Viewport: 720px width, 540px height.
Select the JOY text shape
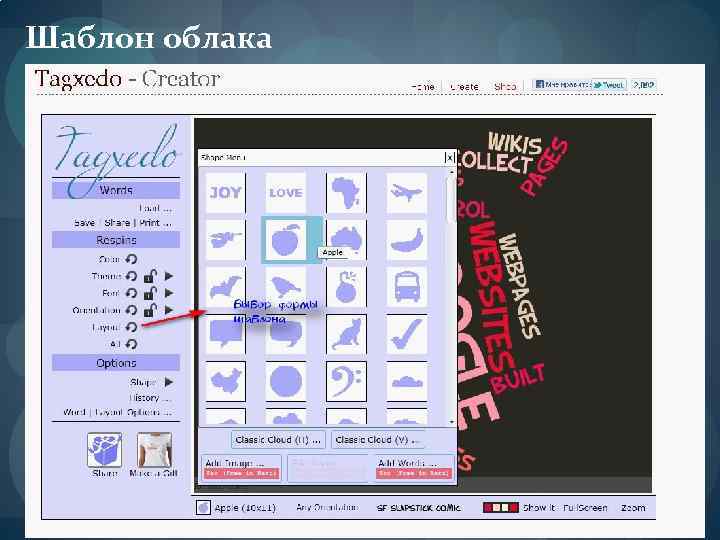point(225,192)
